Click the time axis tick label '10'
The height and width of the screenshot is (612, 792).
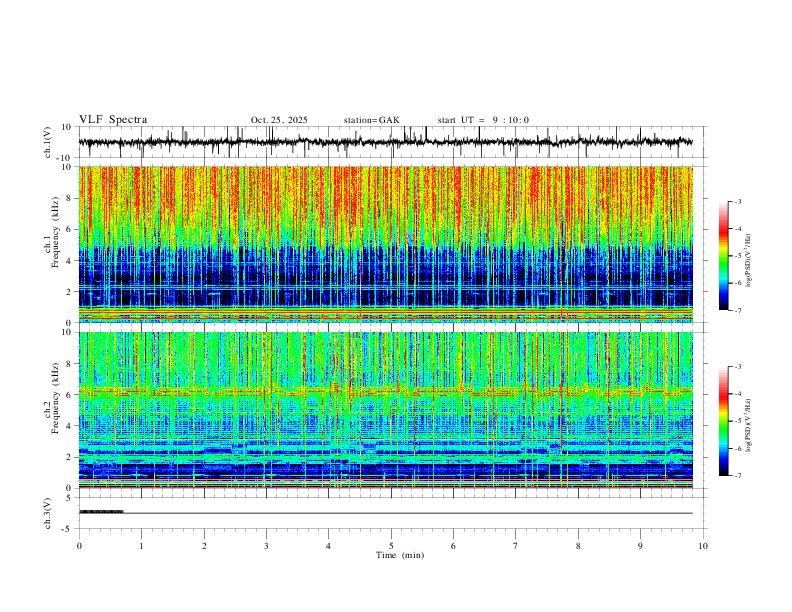[x=703, y=546]
